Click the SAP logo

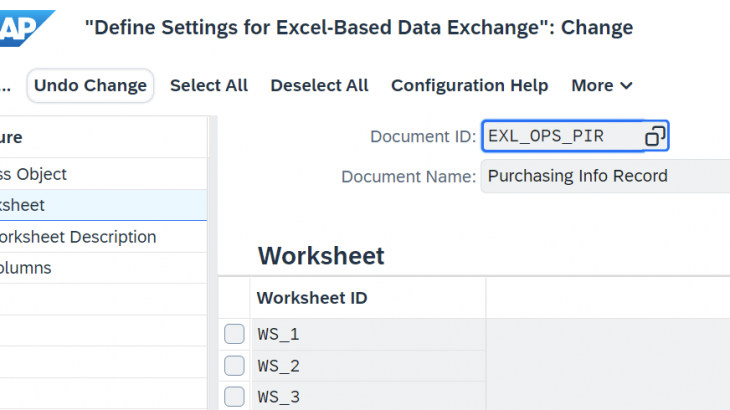26,28
